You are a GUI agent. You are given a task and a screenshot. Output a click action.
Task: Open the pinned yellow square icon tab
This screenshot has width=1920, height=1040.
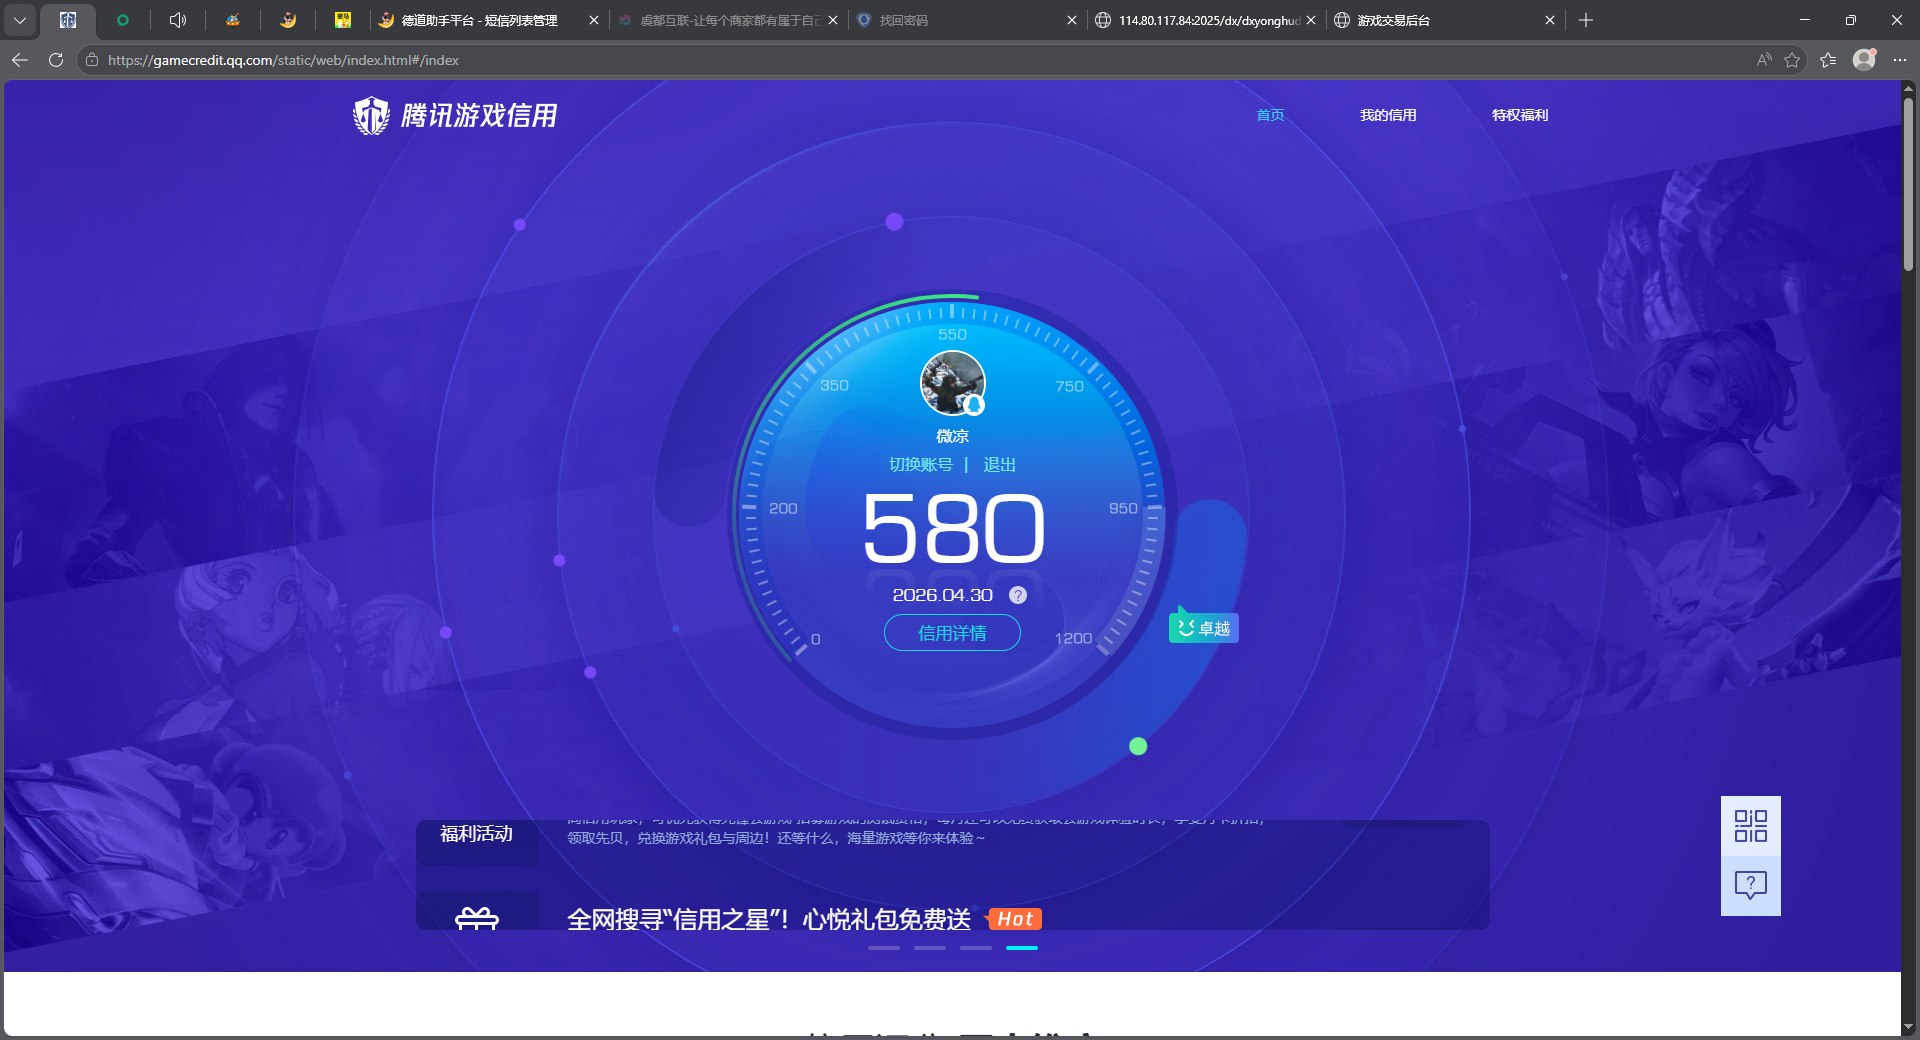tap(343, 20)
